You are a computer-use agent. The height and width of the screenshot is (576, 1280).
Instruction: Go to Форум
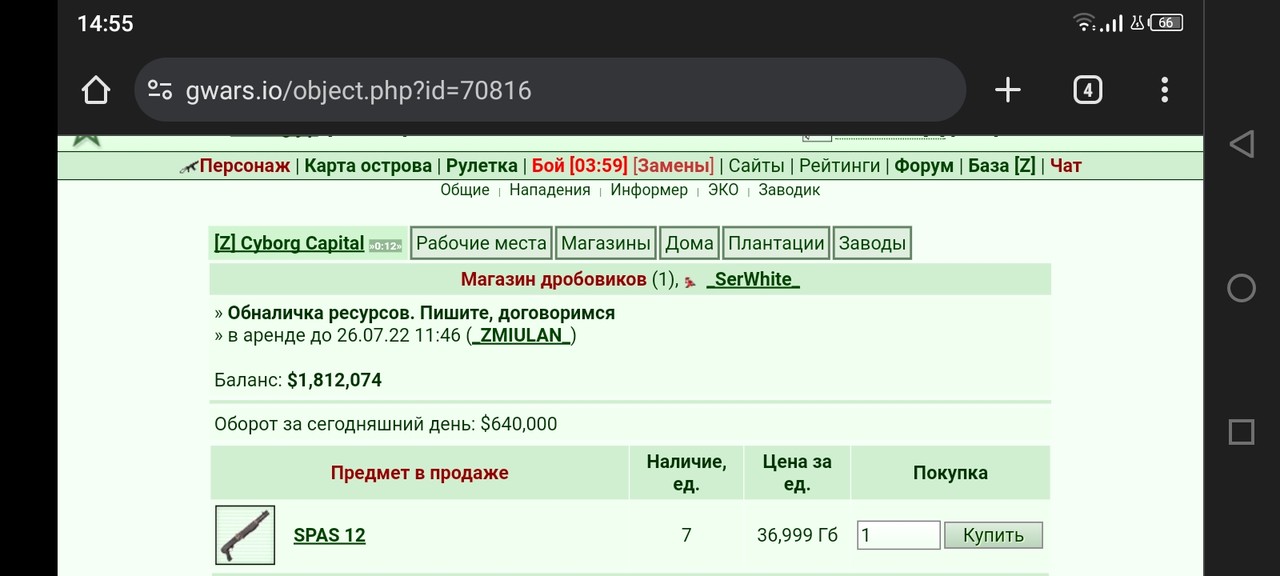pos(924,166)
